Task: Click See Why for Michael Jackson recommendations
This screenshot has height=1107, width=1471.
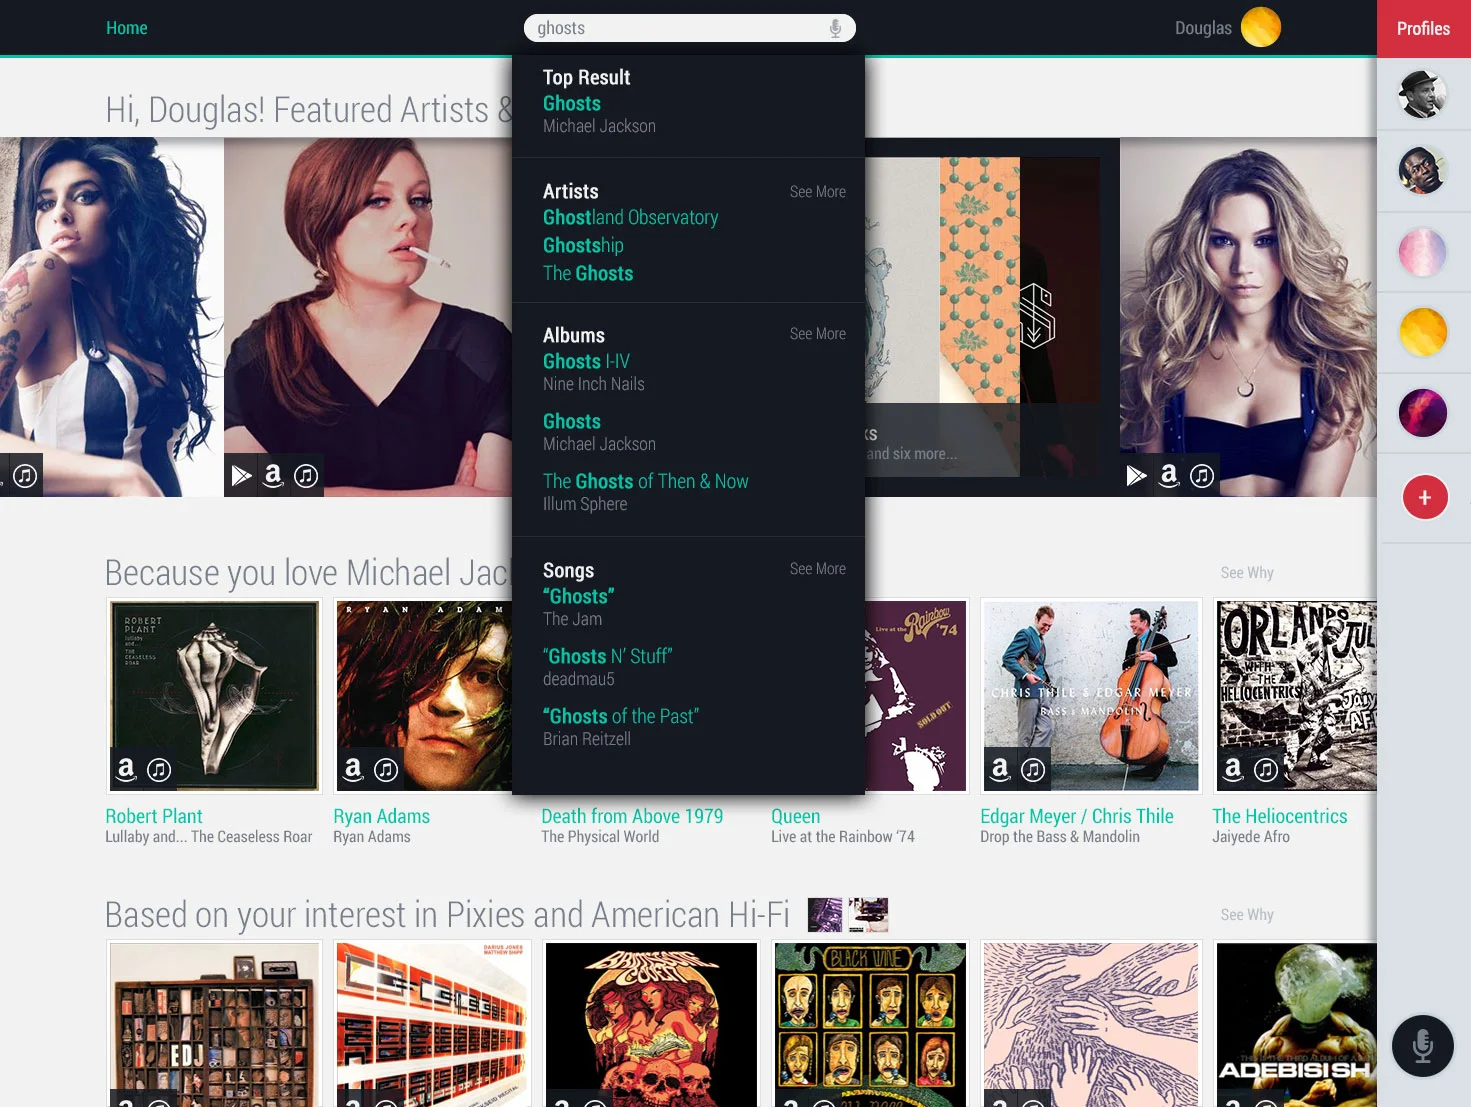Action: click(1246, 573)
